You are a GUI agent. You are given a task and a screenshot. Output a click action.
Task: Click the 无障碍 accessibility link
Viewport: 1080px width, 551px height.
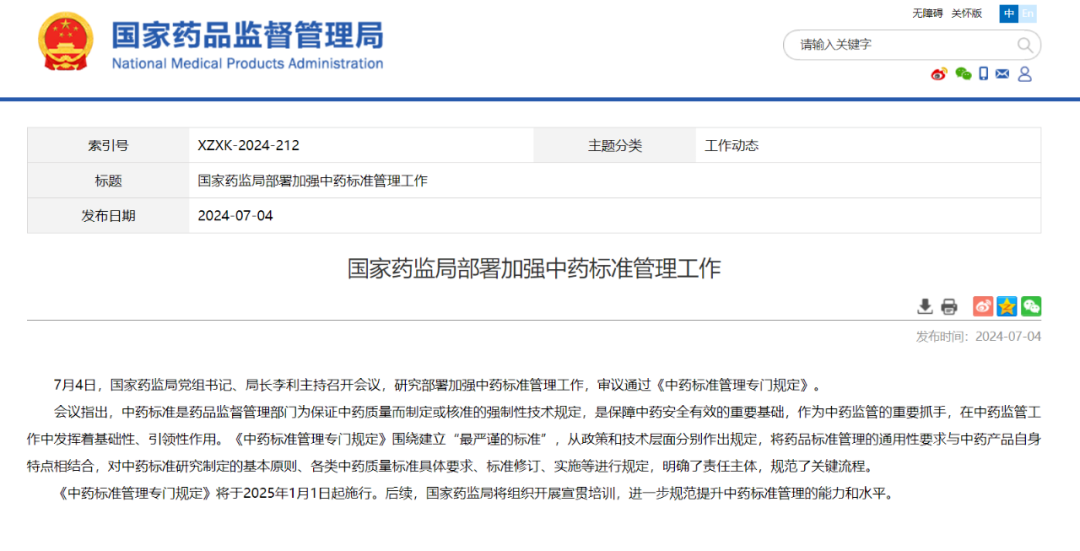(927, 13)
